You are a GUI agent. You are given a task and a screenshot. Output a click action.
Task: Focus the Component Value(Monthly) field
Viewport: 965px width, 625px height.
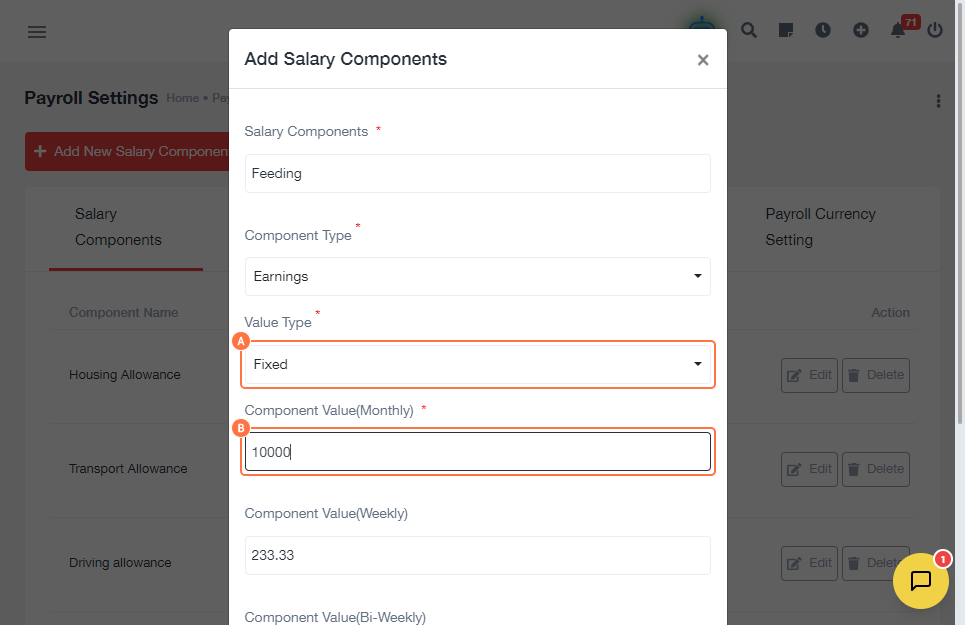tap(477, 452)
